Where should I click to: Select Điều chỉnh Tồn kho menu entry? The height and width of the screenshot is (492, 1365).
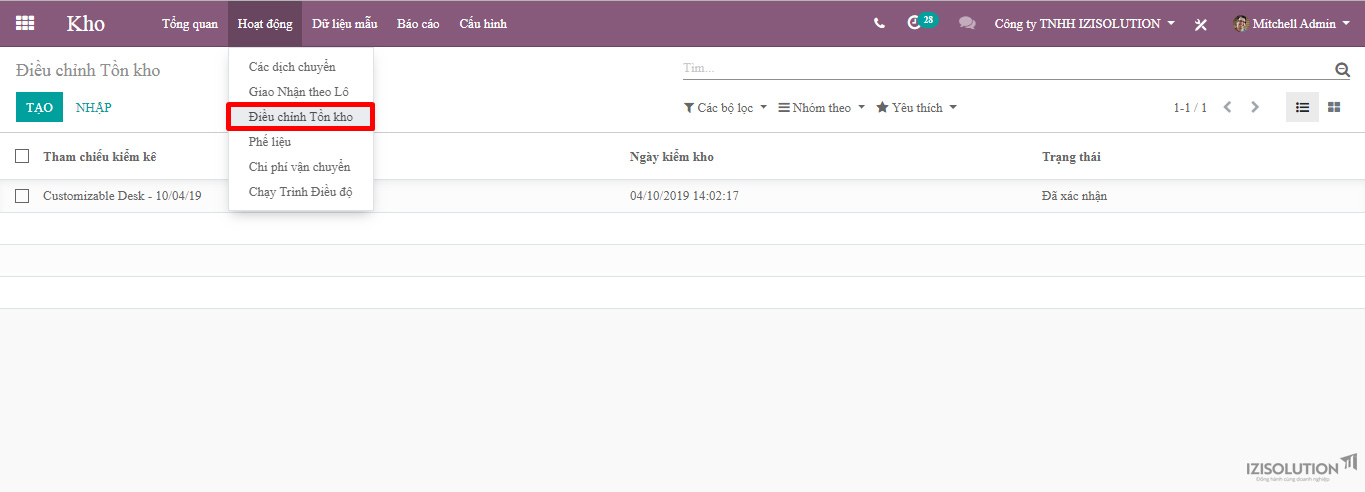(301, 117)
